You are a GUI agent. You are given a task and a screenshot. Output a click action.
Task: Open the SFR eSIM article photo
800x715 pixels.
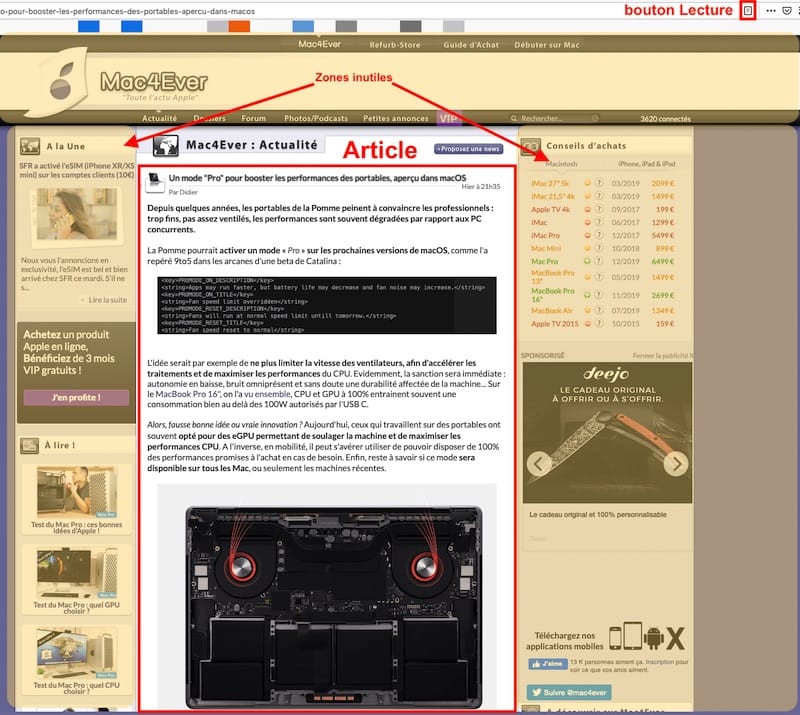[77, 214]
